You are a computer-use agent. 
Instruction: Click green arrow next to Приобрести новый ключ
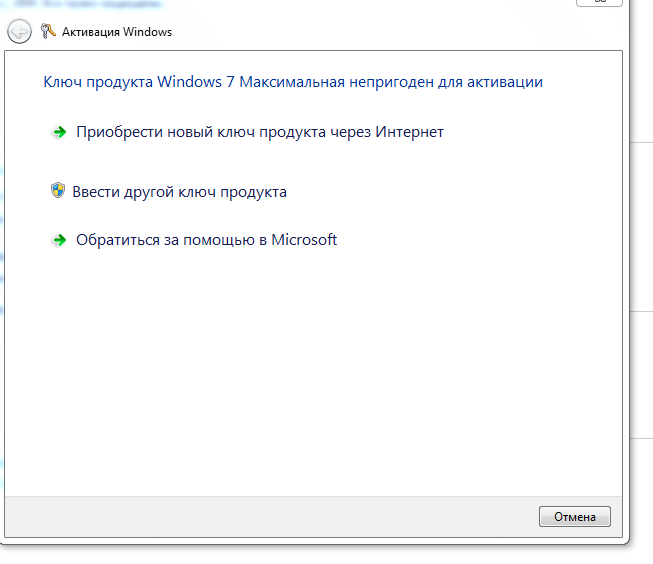point(60,132)
